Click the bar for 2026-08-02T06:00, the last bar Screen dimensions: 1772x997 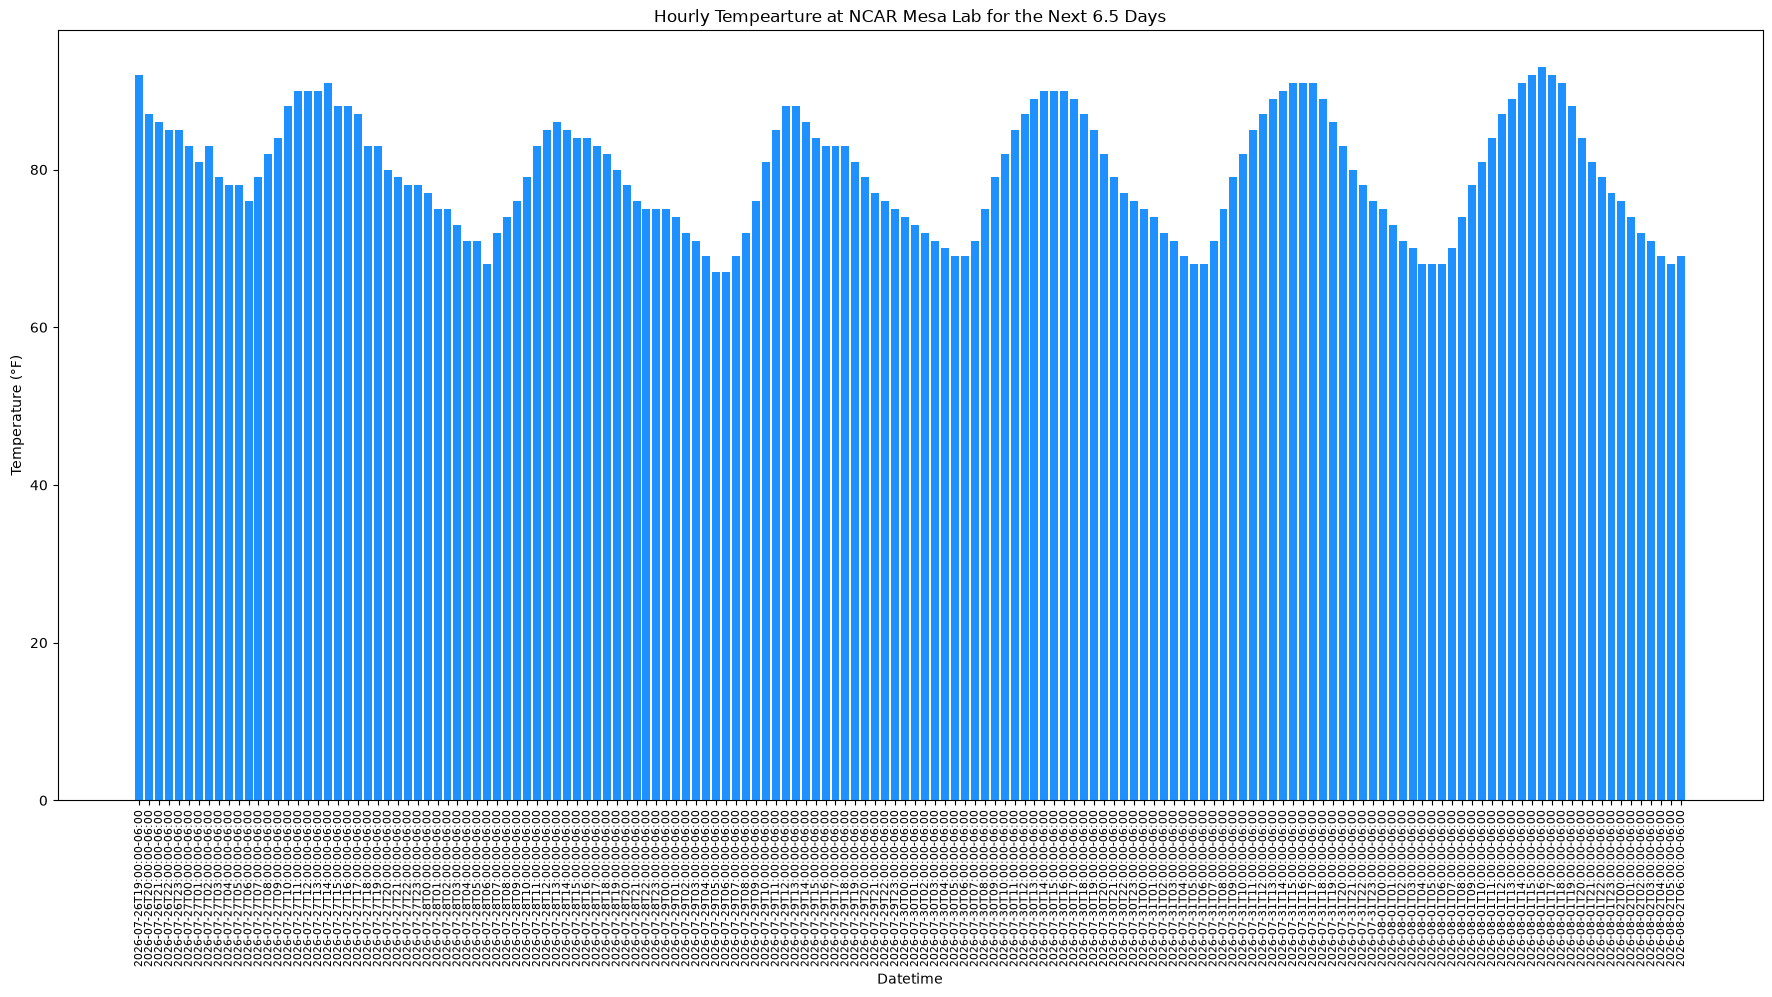[1681, 528]
